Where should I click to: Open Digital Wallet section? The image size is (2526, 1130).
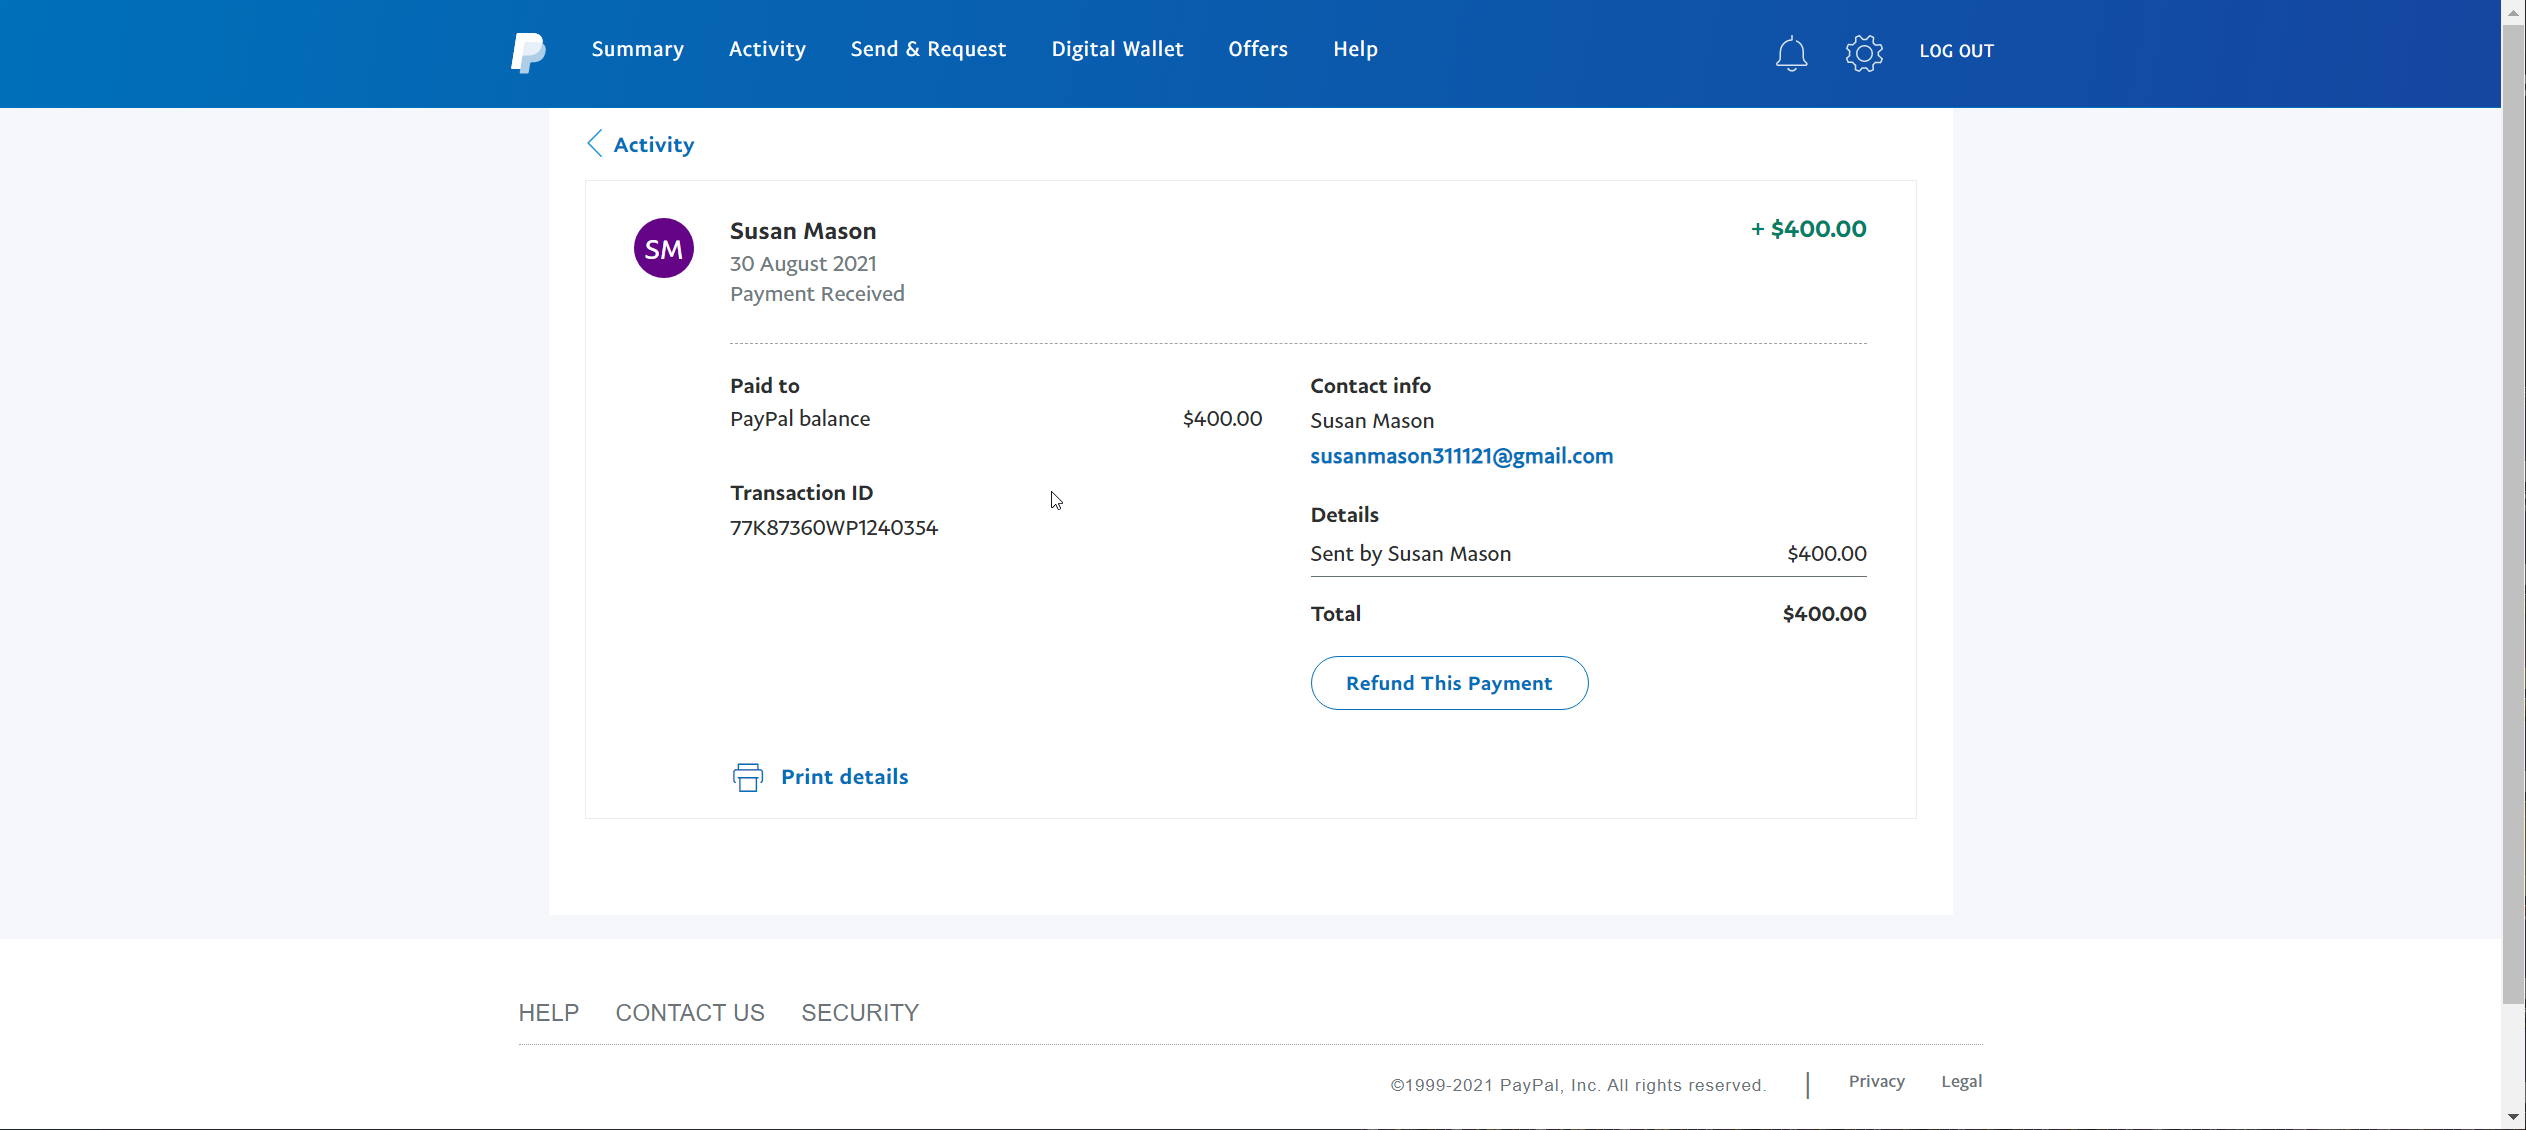1117,49
